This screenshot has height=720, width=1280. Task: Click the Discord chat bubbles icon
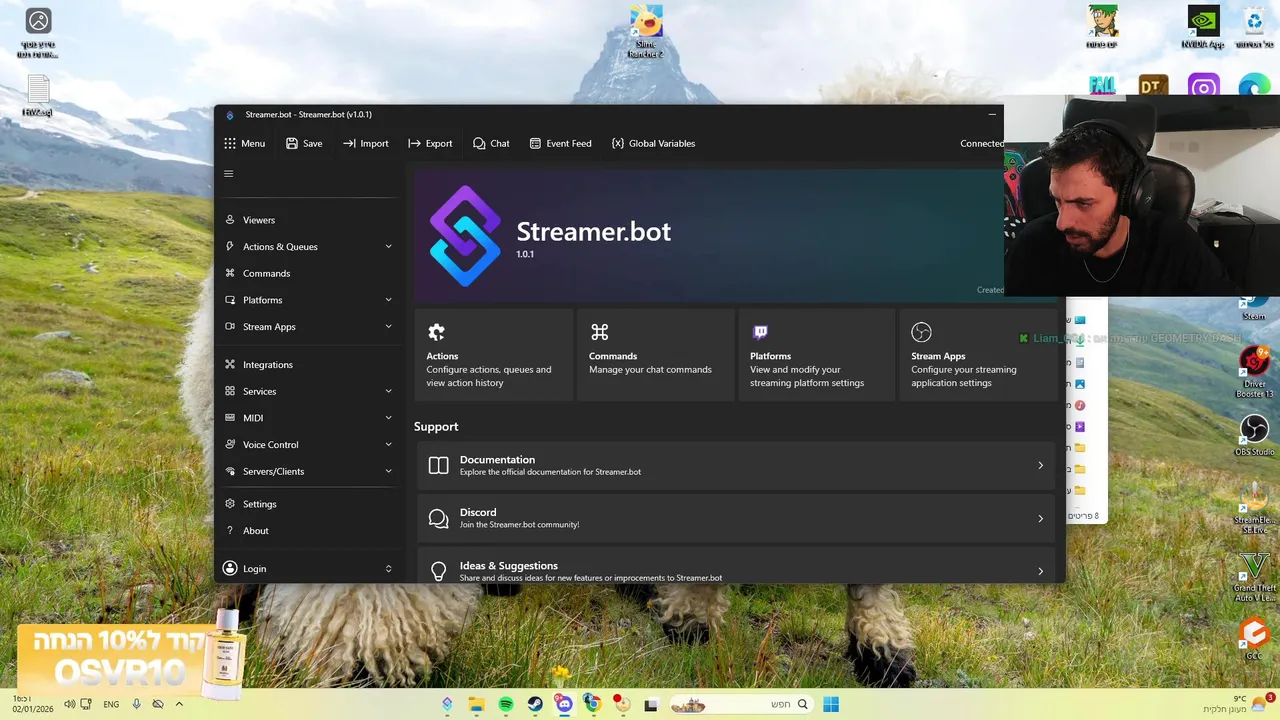tap(438, 518)
